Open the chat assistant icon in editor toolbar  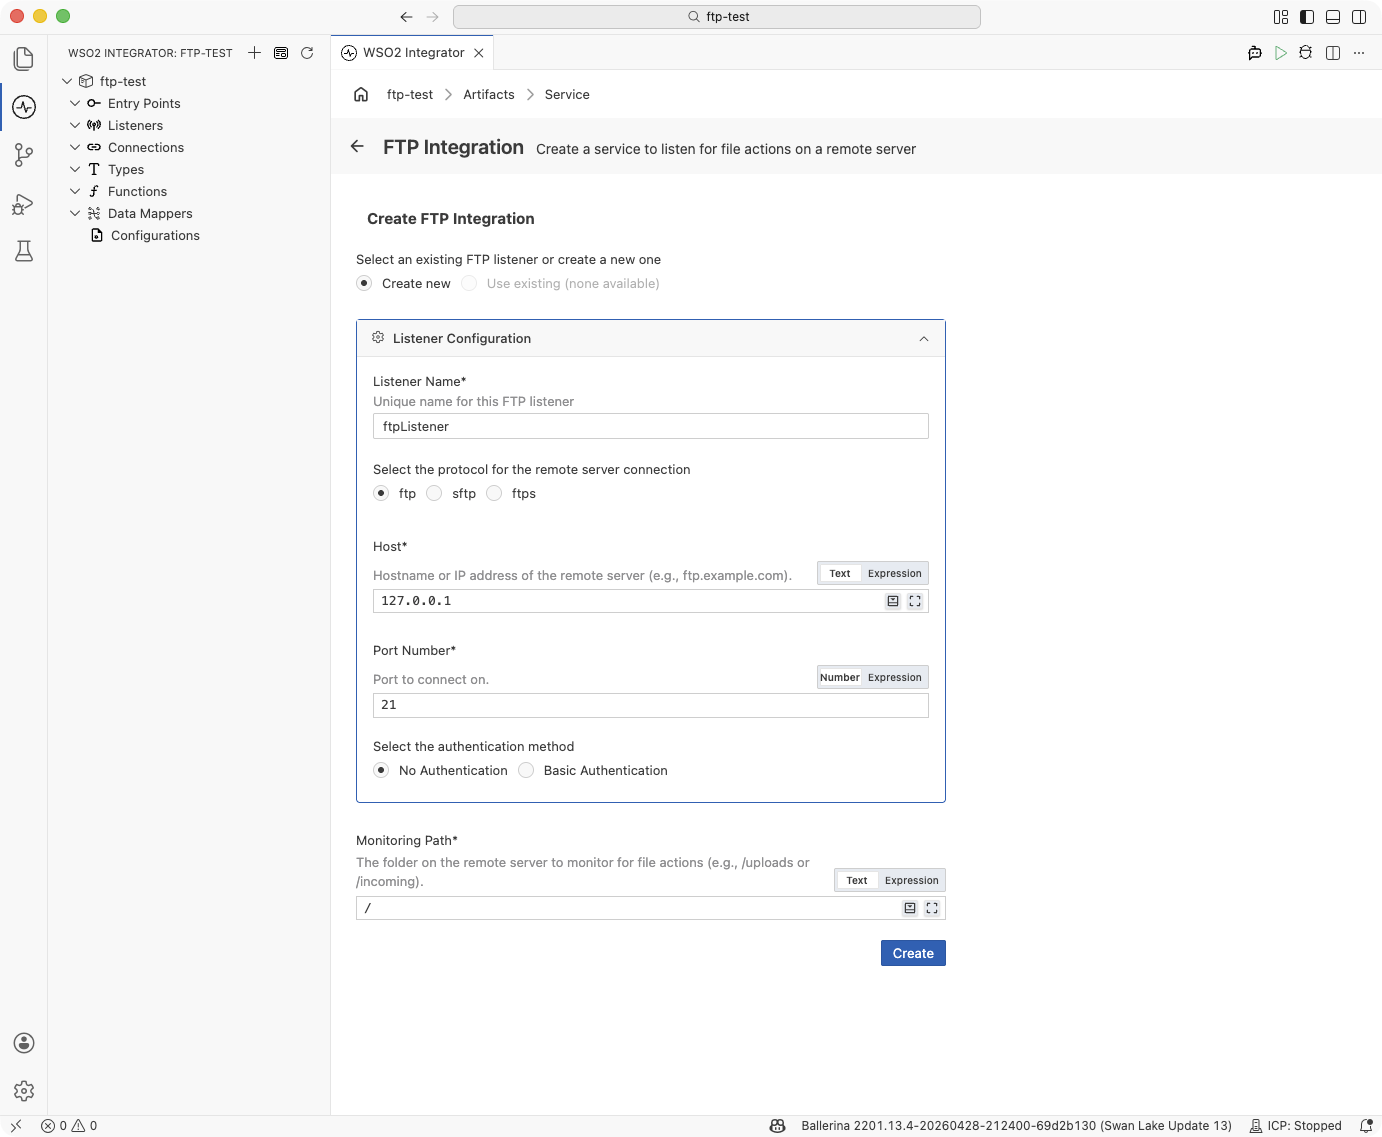click(1255, 53)
